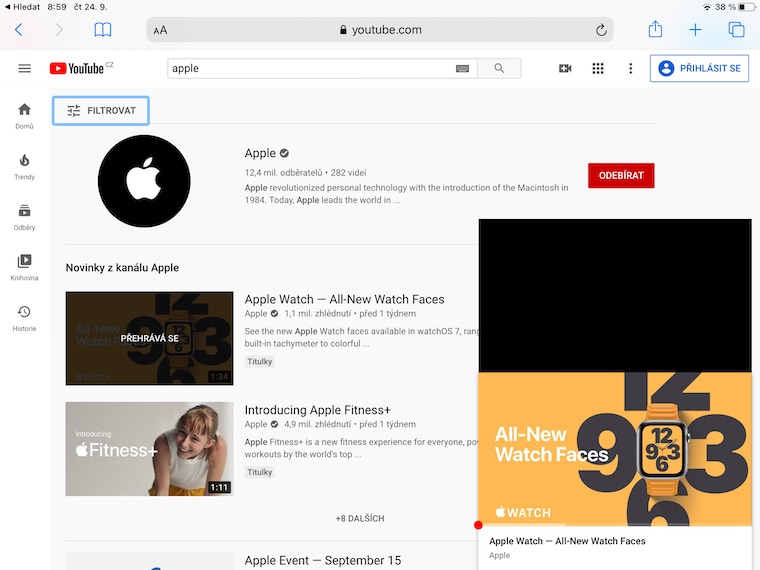Image resolution: width=760 pixels, height=570 pixels.
Task: Subscribe with the ODEBÍRAT button
Action: tap(621, 175)
